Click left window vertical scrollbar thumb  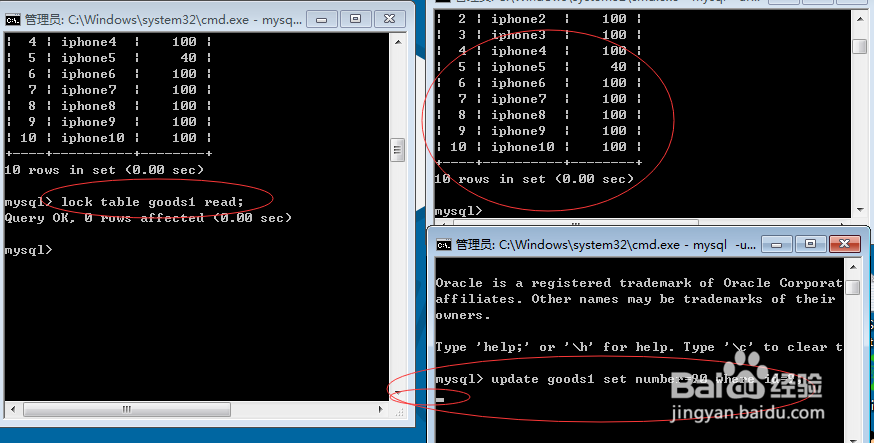(397, 150)
